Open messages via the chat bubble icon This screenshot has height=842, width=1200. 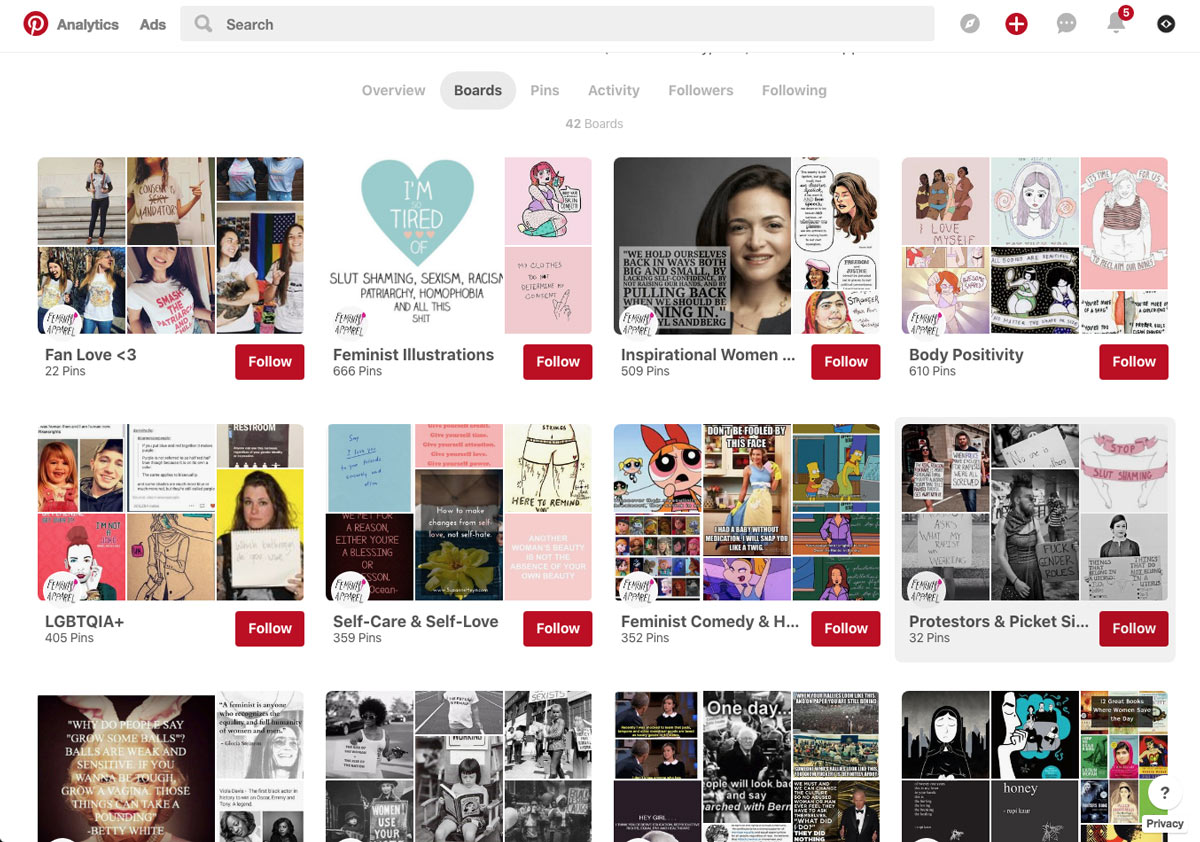(1066, 23)
